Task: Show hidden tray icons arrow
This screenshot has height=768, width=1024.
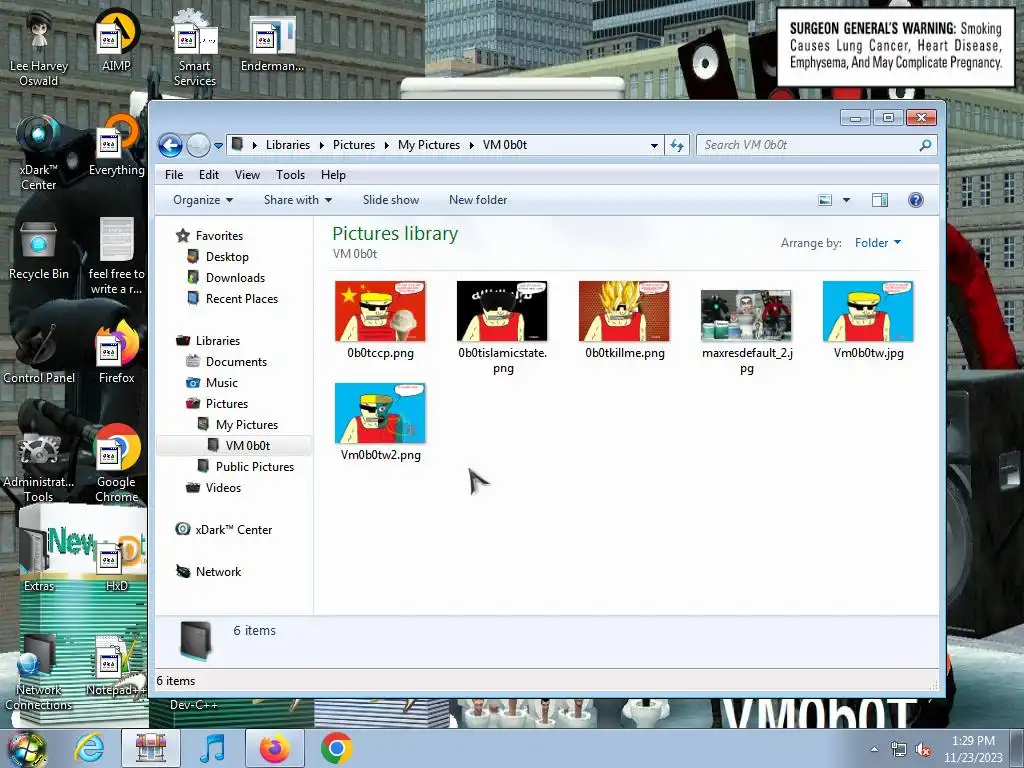Action: [874, 749]
